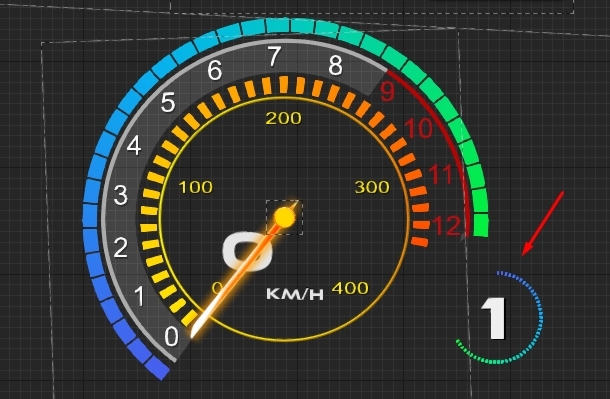The width and height of the screenshot is (610, 399).
Task: Select the KM/H unit label
Action: point(295,294)
